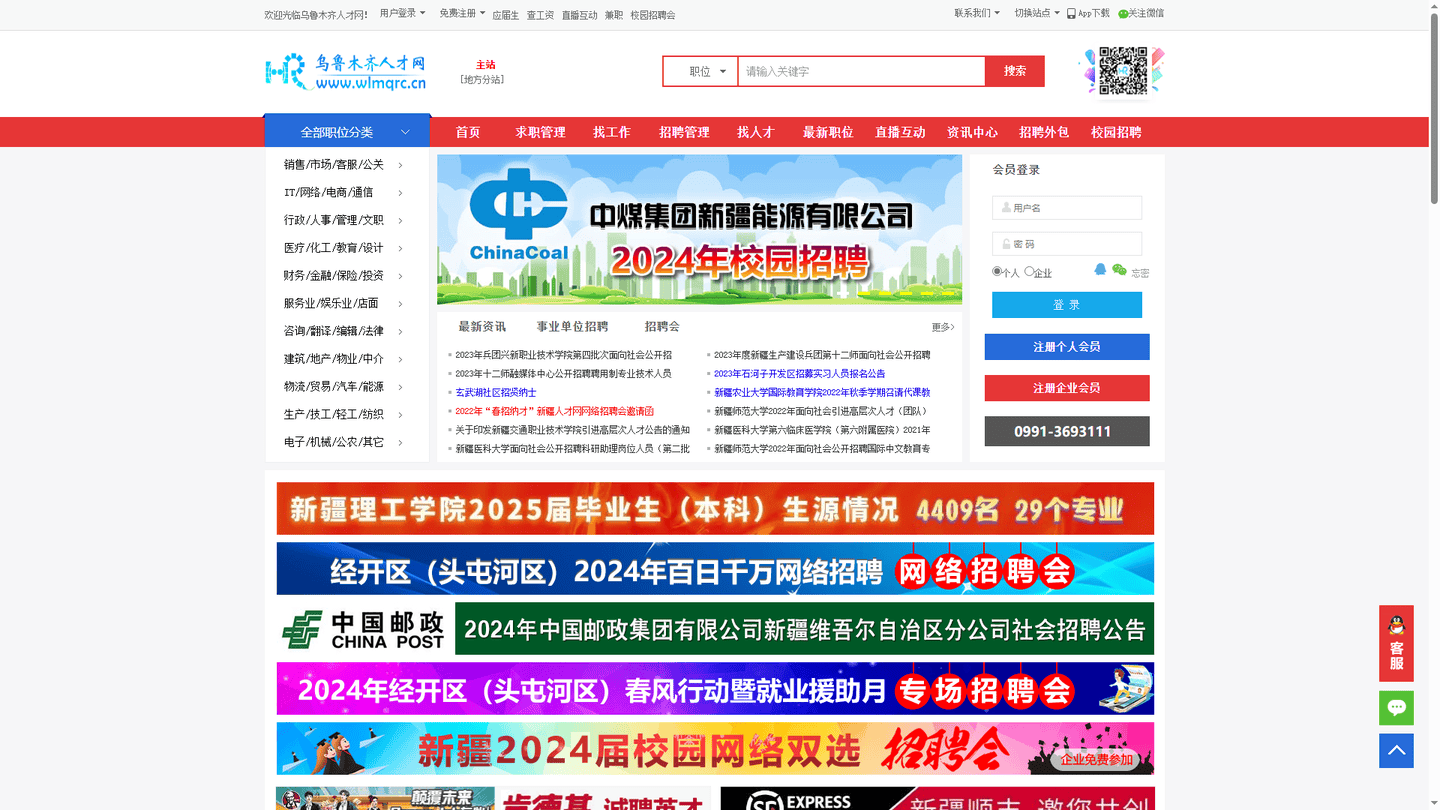The height and width of the screenshot is (810, 1440).
Task: Switch to the 招聘会 tab
Action: [662, 327]
